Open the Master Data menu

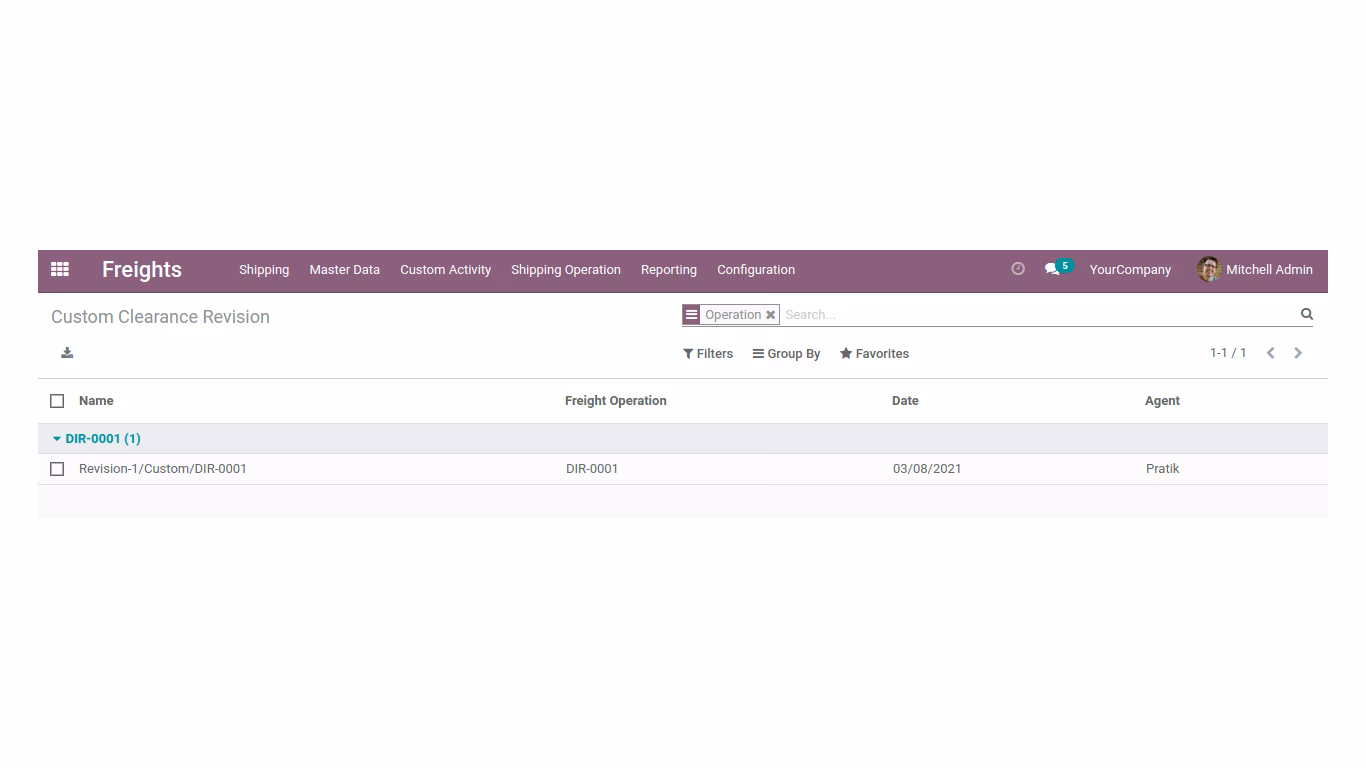[344, 269]
